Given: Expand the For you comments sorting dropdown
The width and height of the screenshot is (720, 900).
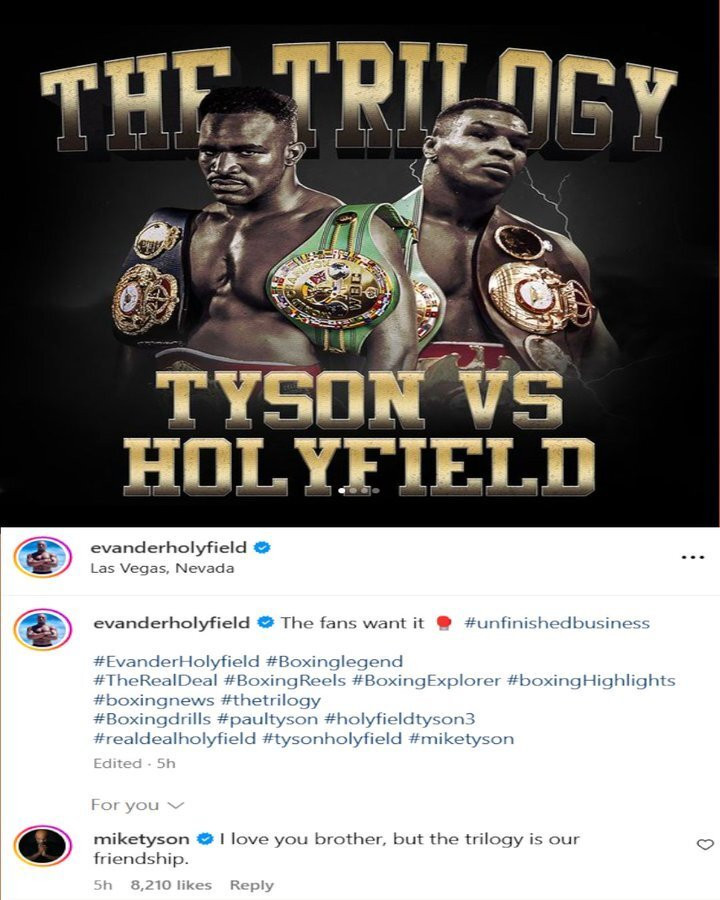Looking at the screenshot, I should point(137,805).
